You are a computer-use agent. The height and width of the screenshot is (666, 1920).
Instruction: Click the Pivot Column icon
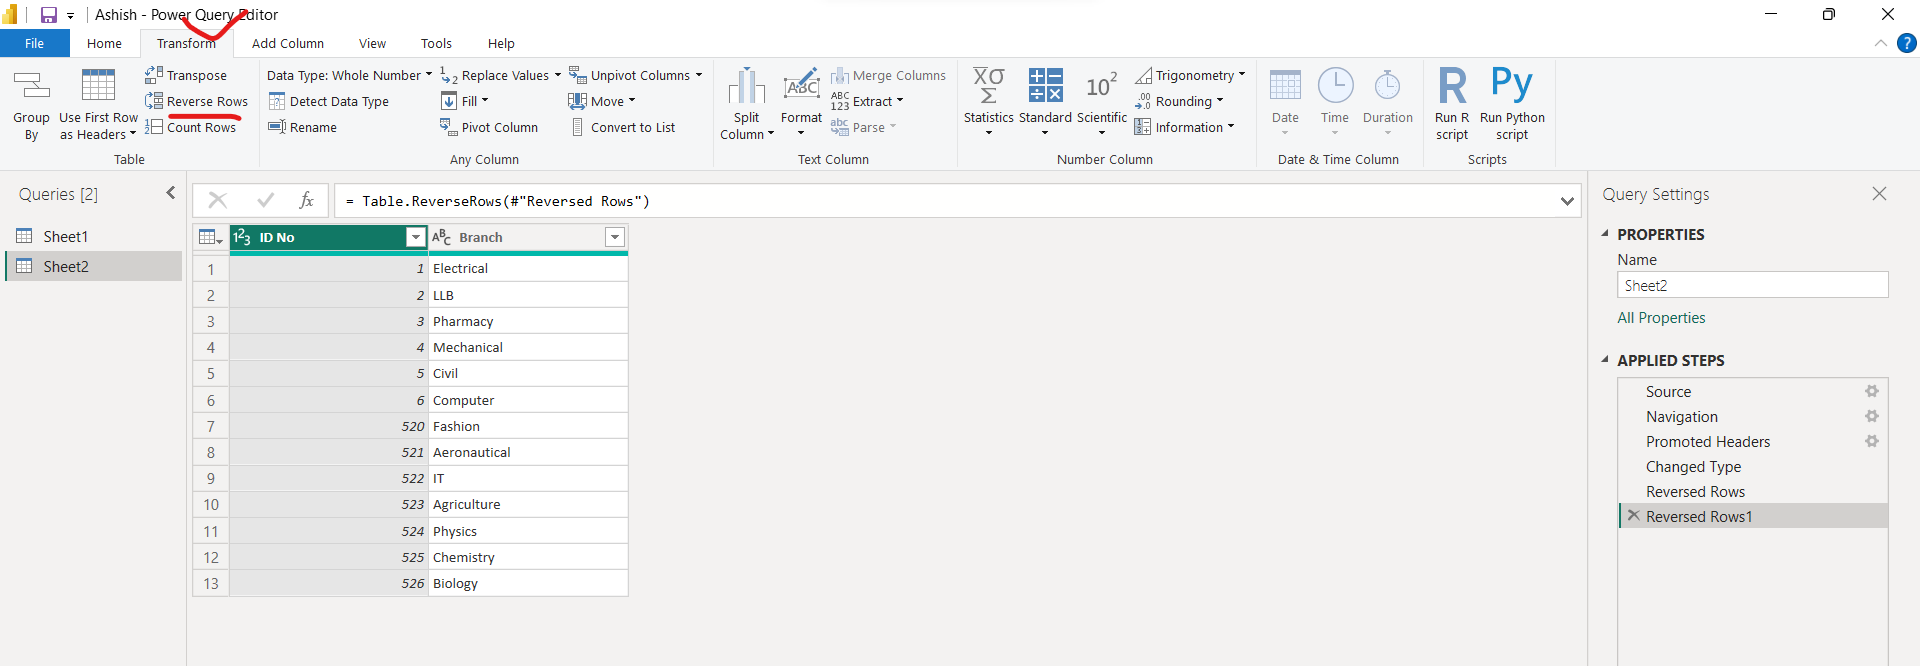click(448, 127)
